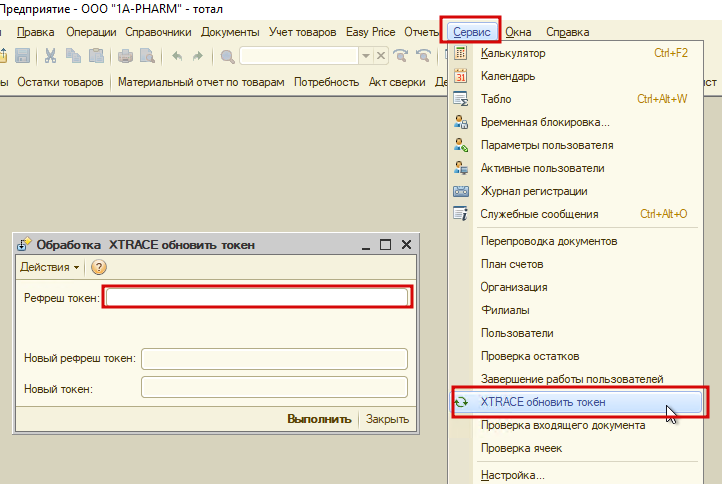The width and height of the screenshot is (722, 484).
Task: Open the Окна menu
Action: (518, 32)
